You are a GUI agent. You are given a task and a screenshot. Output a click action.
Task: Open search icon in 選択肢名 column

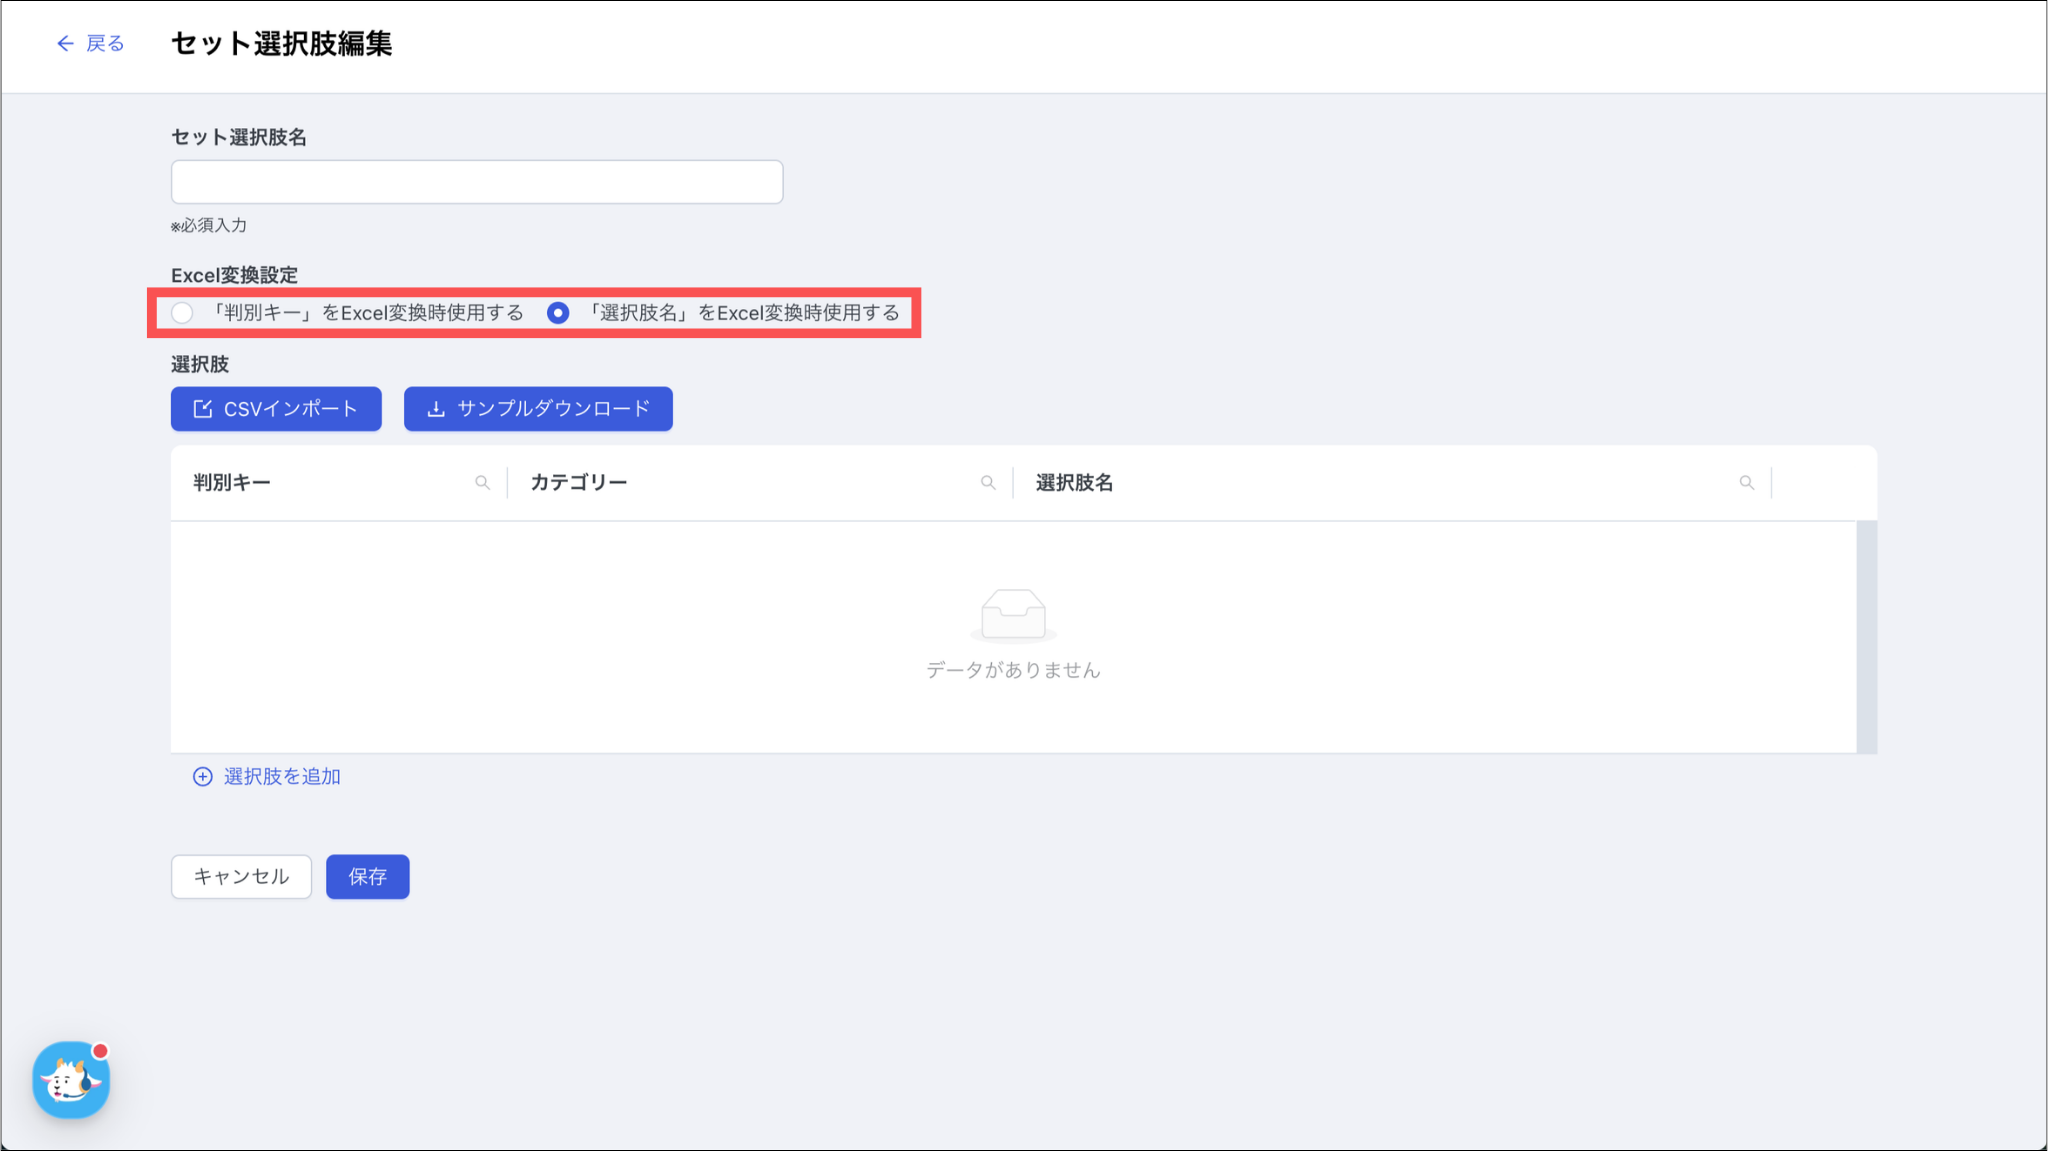(x=1746, y=483)
